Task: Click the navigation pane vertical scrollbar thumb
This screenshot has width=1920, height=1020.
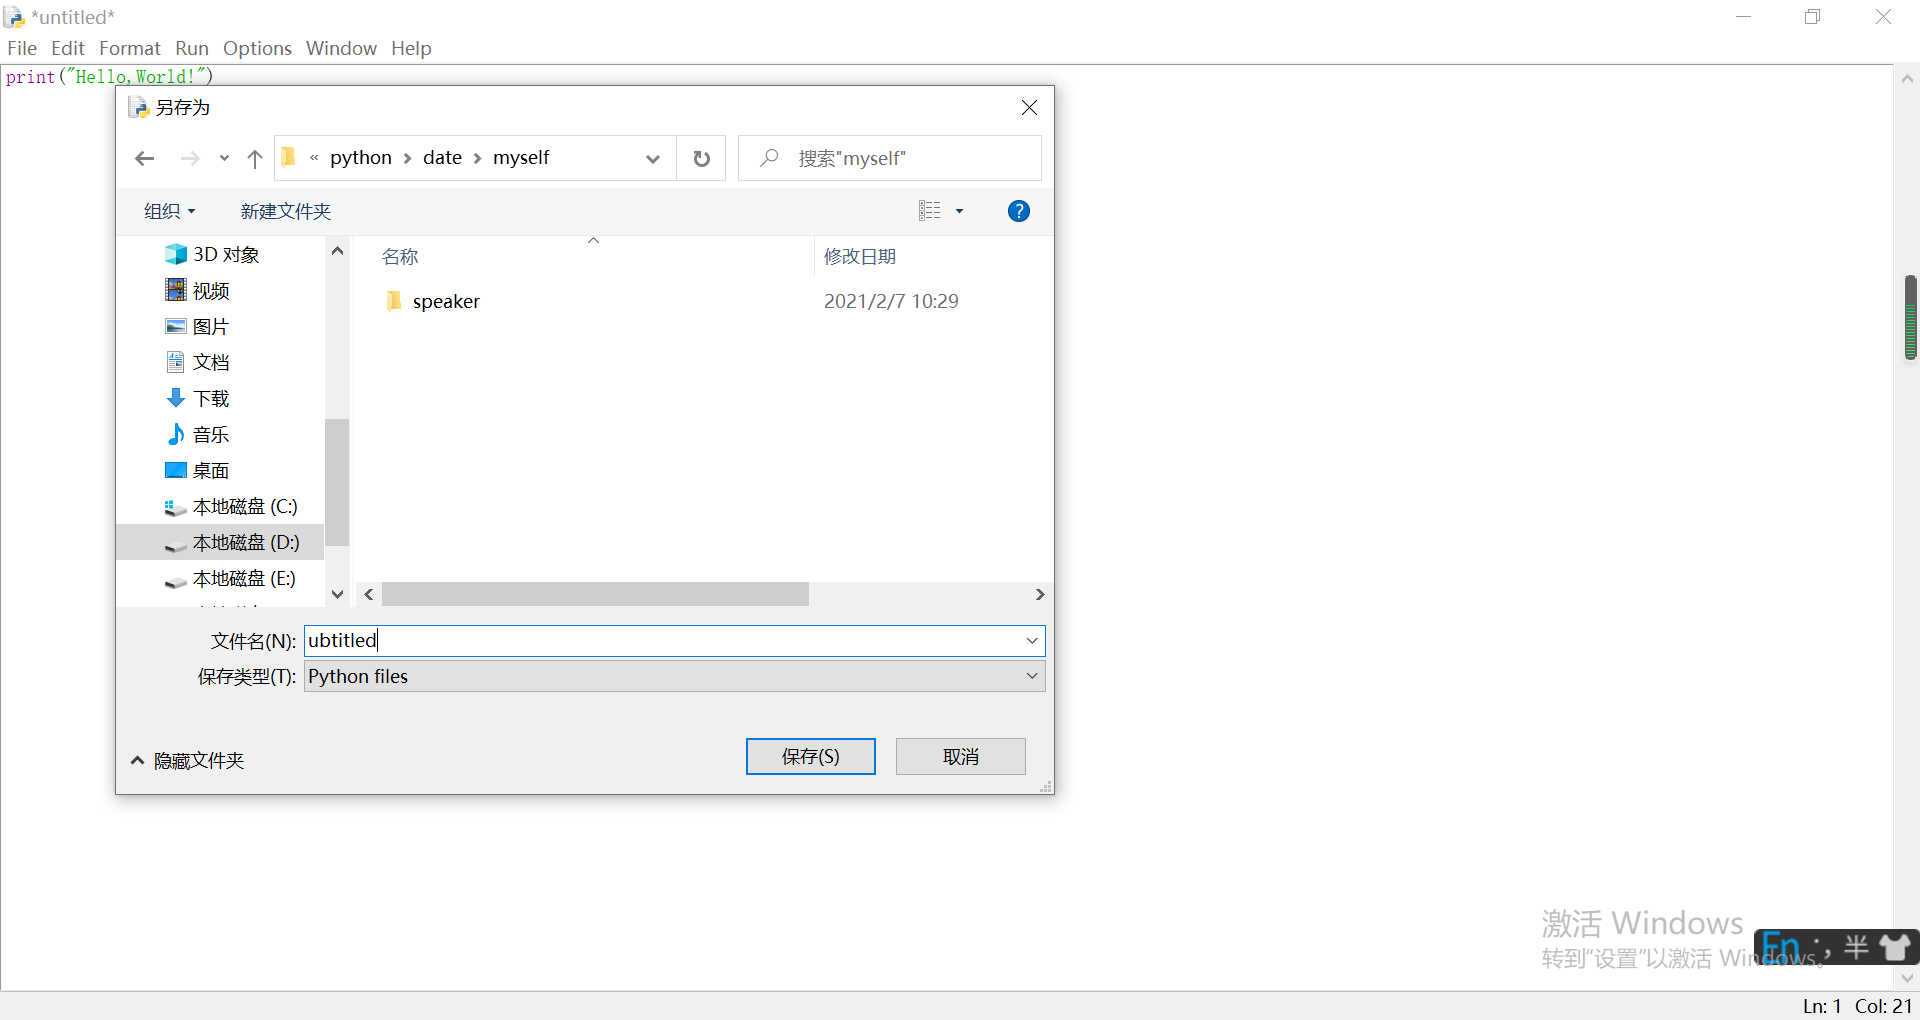Action: [x=337, y=482]
